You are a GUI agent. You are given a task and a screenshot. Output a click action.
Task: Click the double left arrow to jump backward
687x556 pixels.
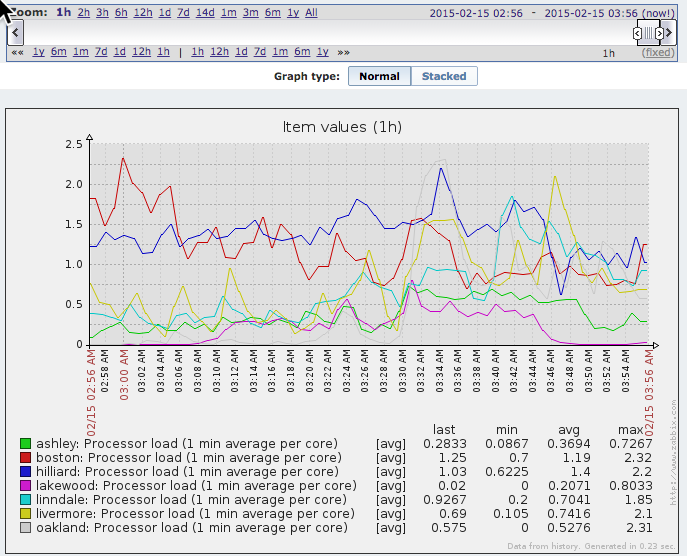[17, 52]
